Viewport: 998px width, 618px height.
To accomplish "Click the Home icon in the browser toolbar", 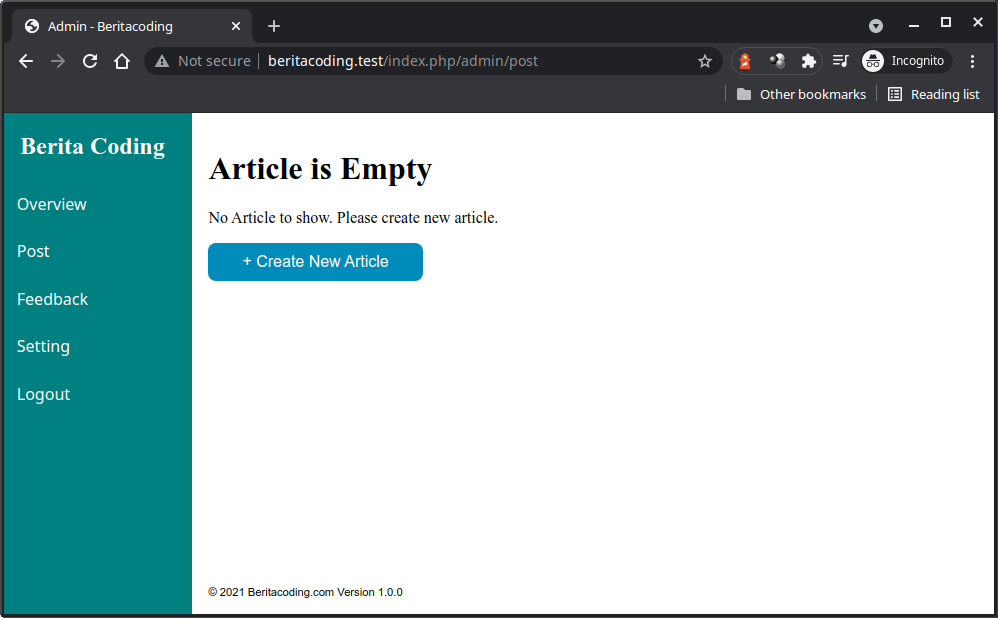I will pos(122,61).
